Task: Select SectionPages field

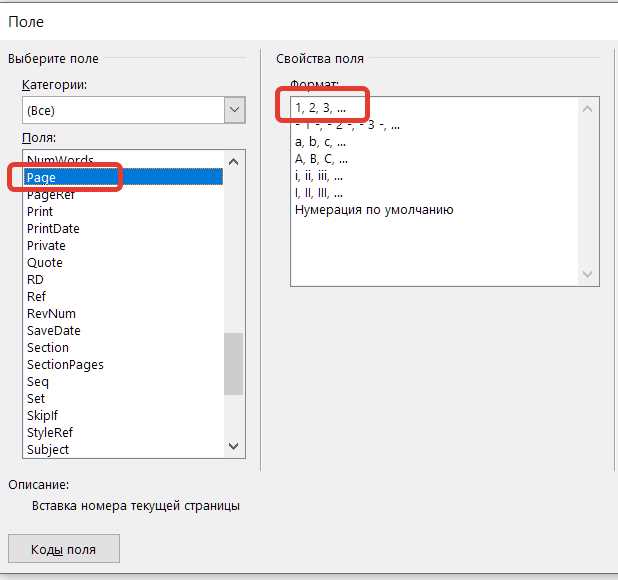Action: pos(123,364)
